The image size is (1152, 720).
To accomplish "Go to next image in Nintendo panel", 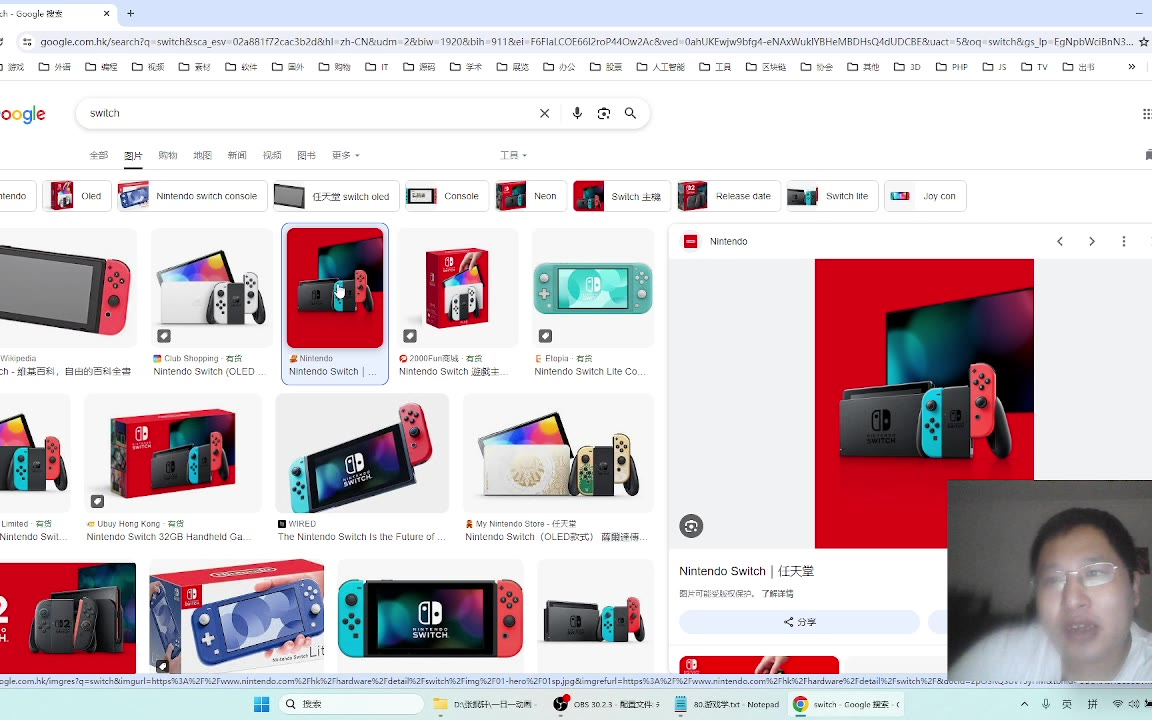I will (1092, 241).
